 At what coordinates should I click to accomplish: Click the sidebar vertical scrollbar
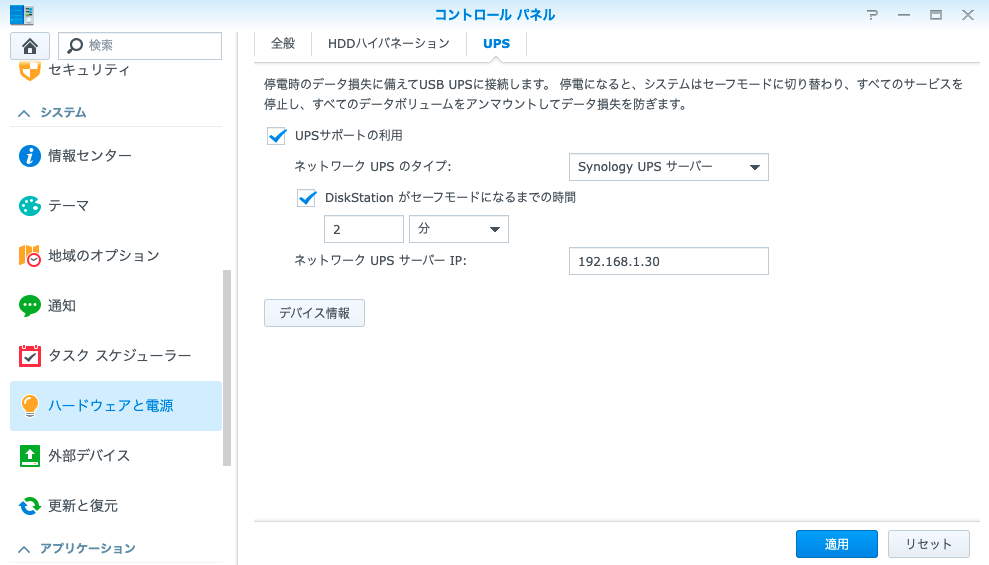pyautogui.click(x=227, y=368)
